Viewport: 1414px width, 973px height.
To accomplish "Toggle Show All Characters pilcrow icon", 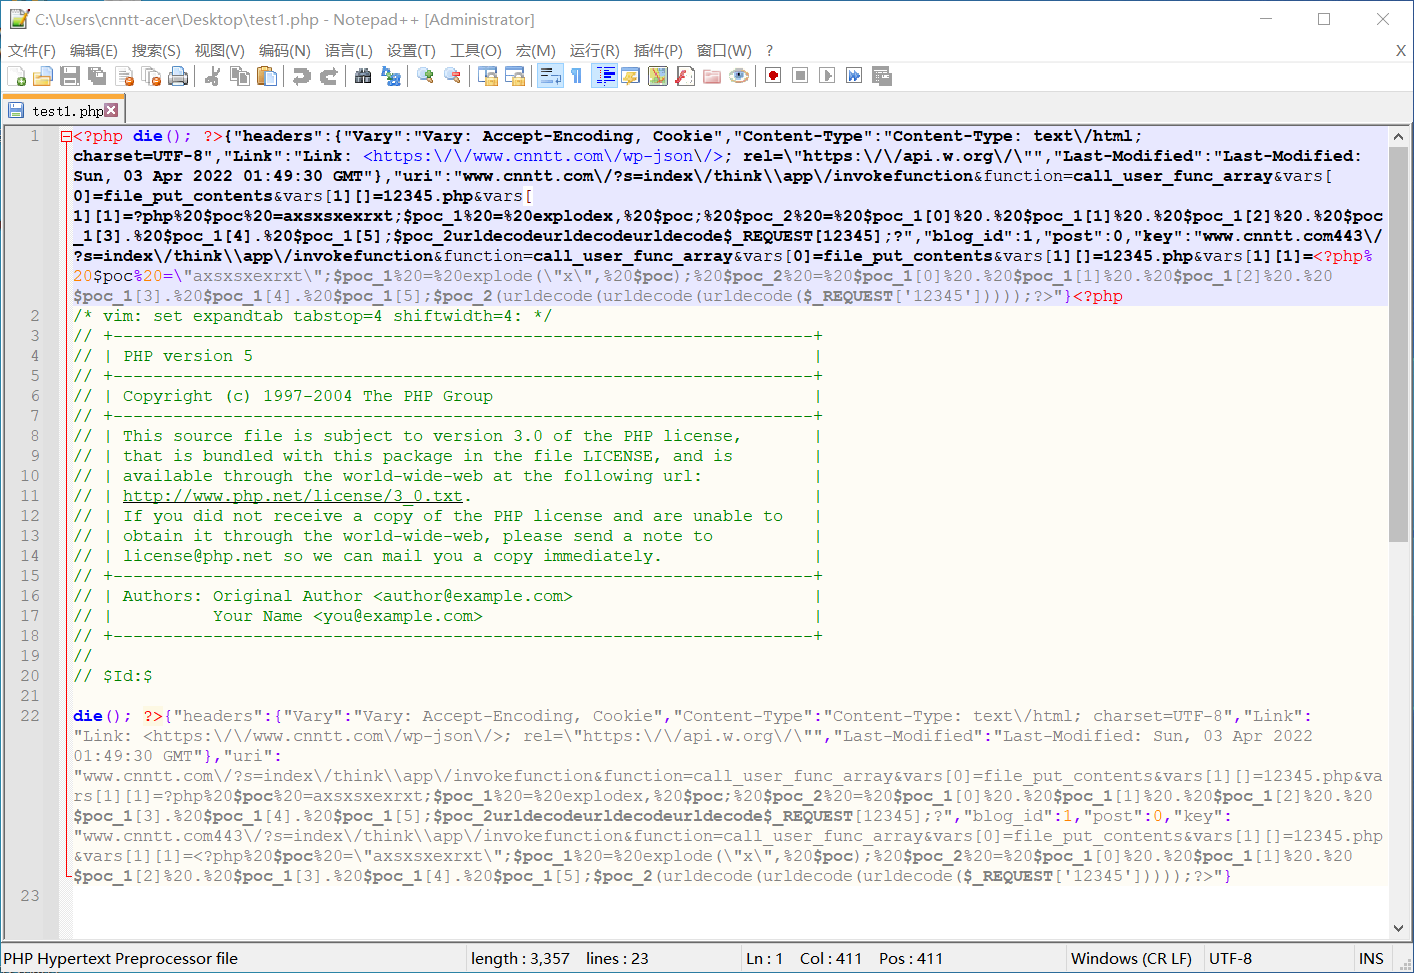I will click(577, 76).
